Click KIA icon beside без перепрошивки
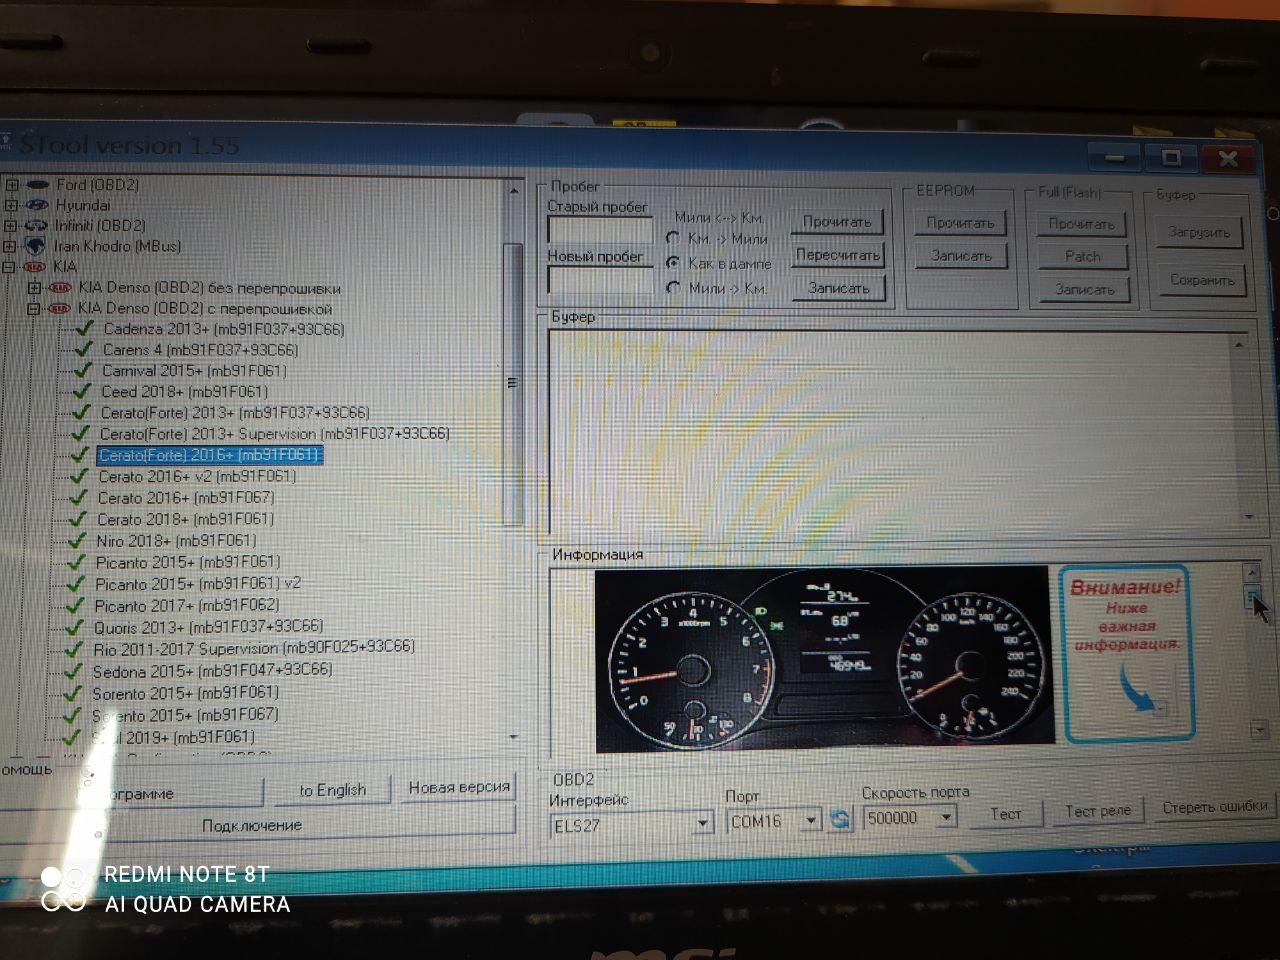 coord(60,288)
